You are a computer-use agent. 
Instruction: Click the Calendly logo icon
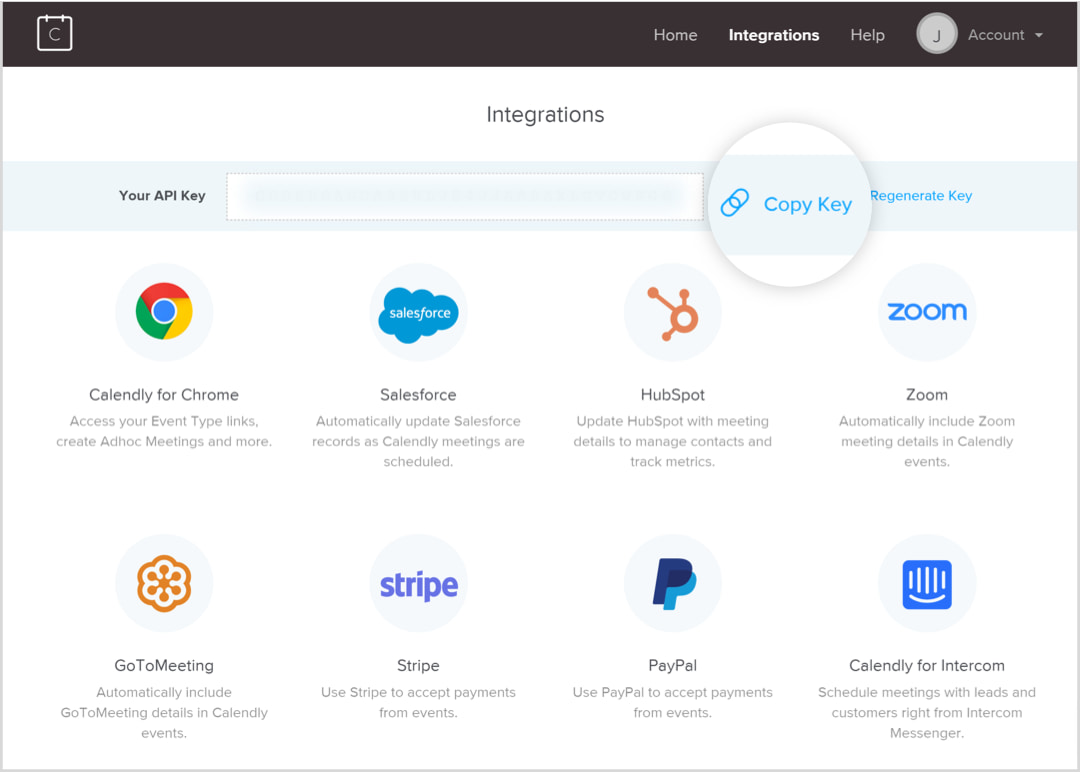[54, 33]
